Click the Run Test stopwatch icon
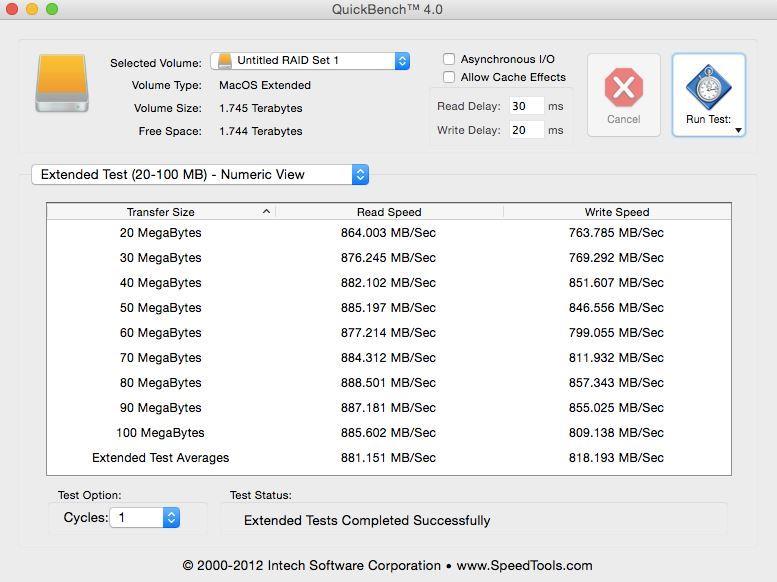This screenshot has height=582, width=777. coord(708,87)
